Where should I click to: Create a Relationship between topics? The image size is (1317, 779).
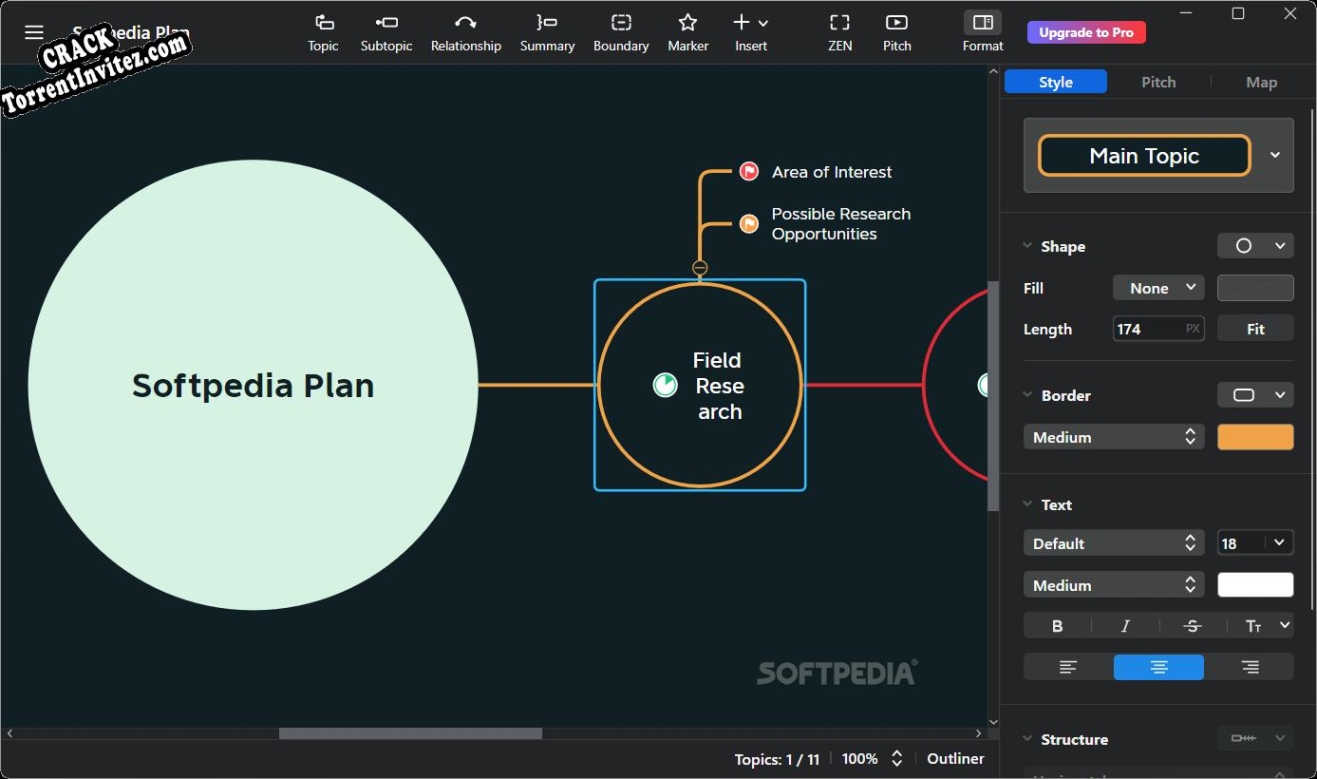pyautogui.click(x=466, y=32)
